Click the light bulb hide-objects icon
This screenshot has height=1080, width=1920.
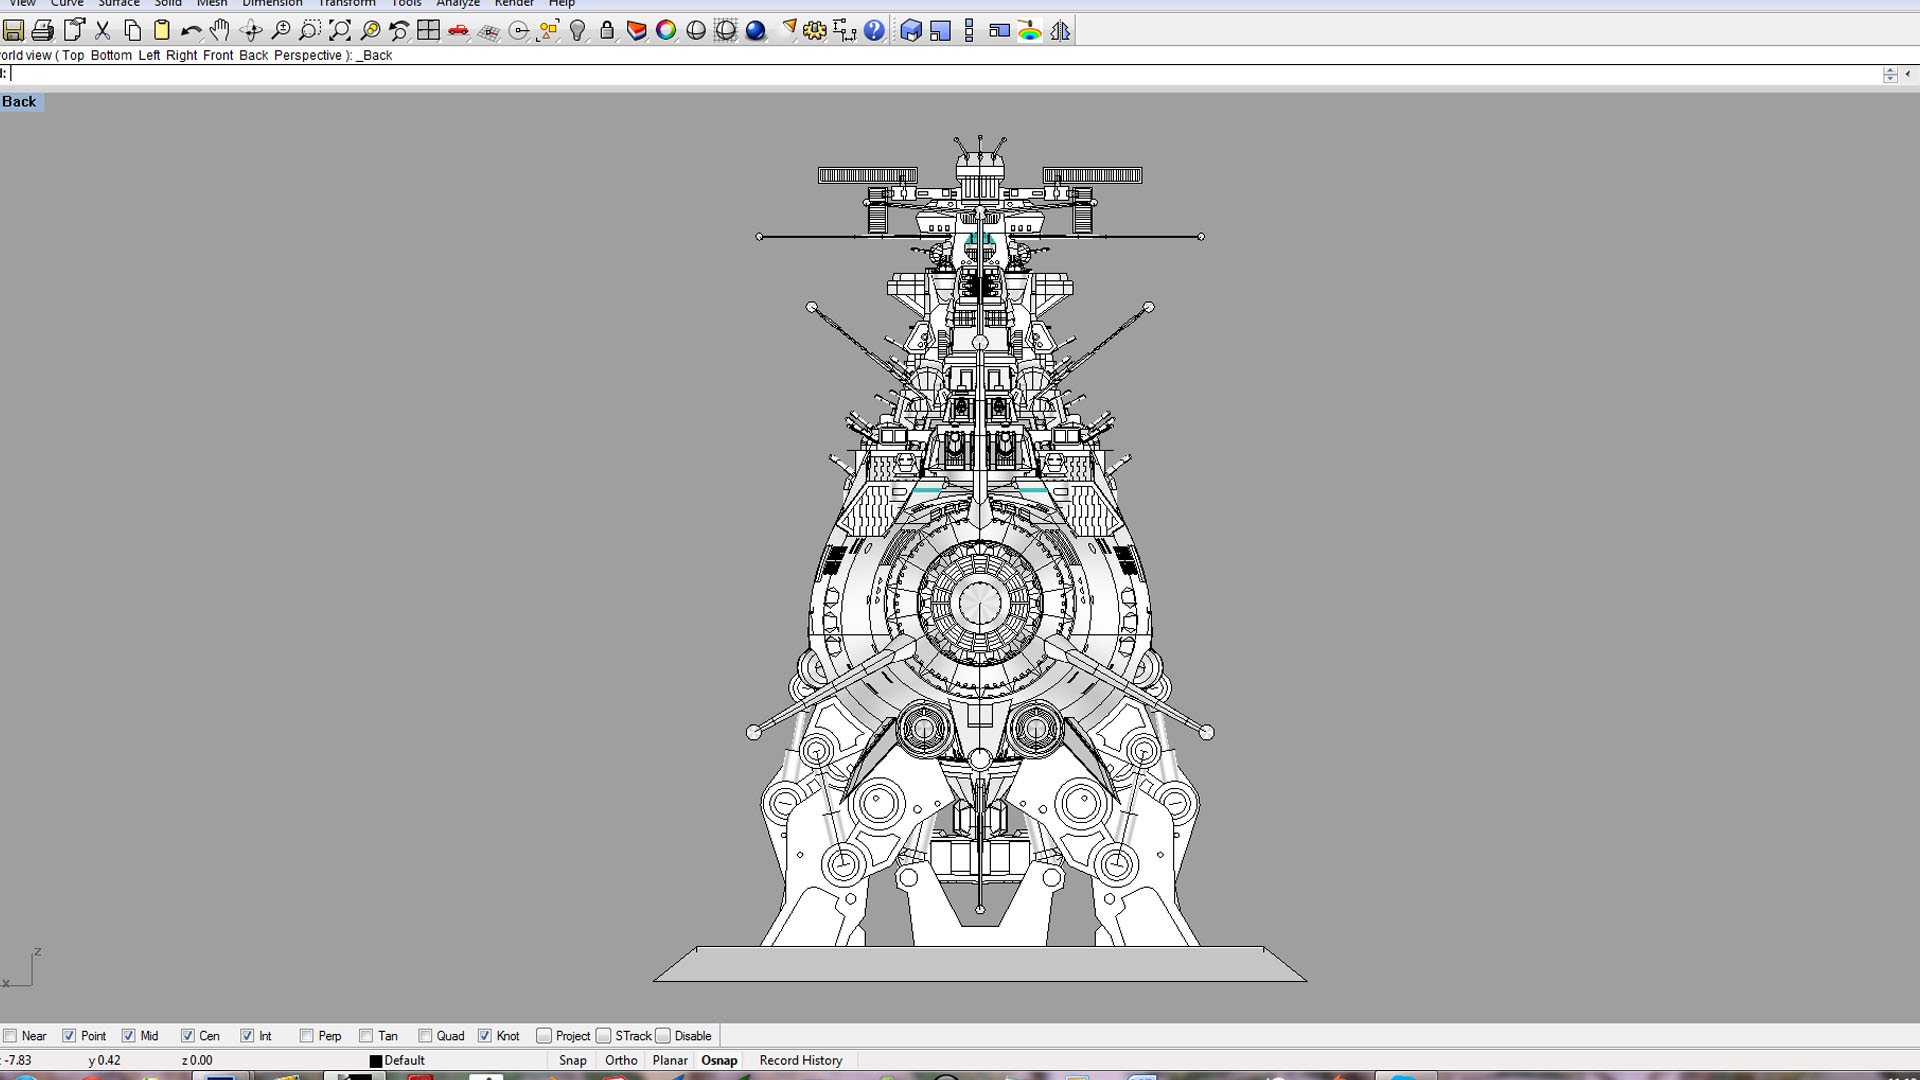click(x=578, y=31)
